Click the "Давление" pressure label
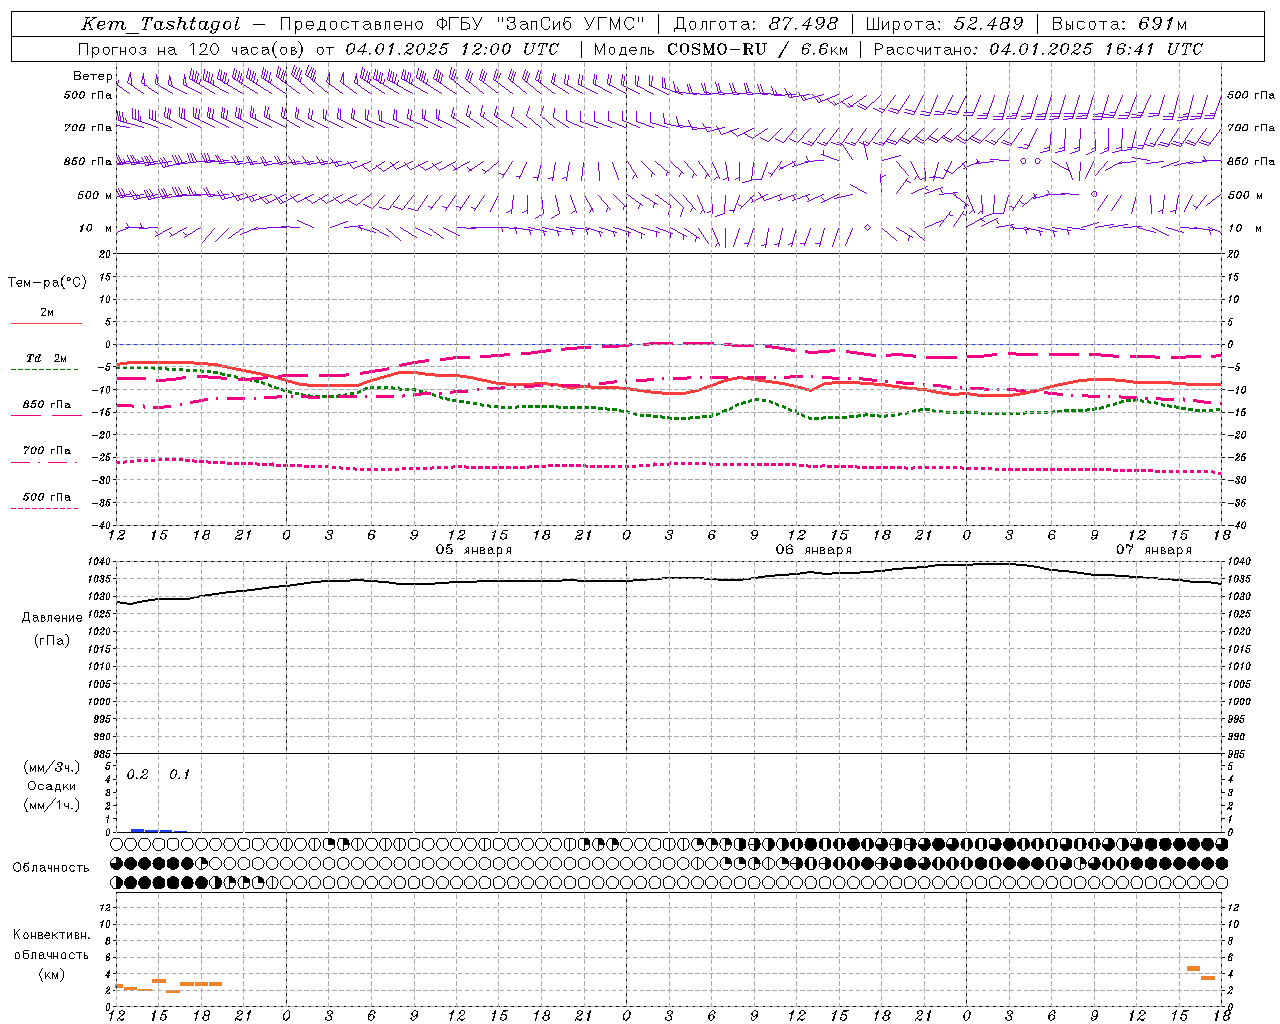Screen dimensions: 1280x1024 [x=52, y=618]
